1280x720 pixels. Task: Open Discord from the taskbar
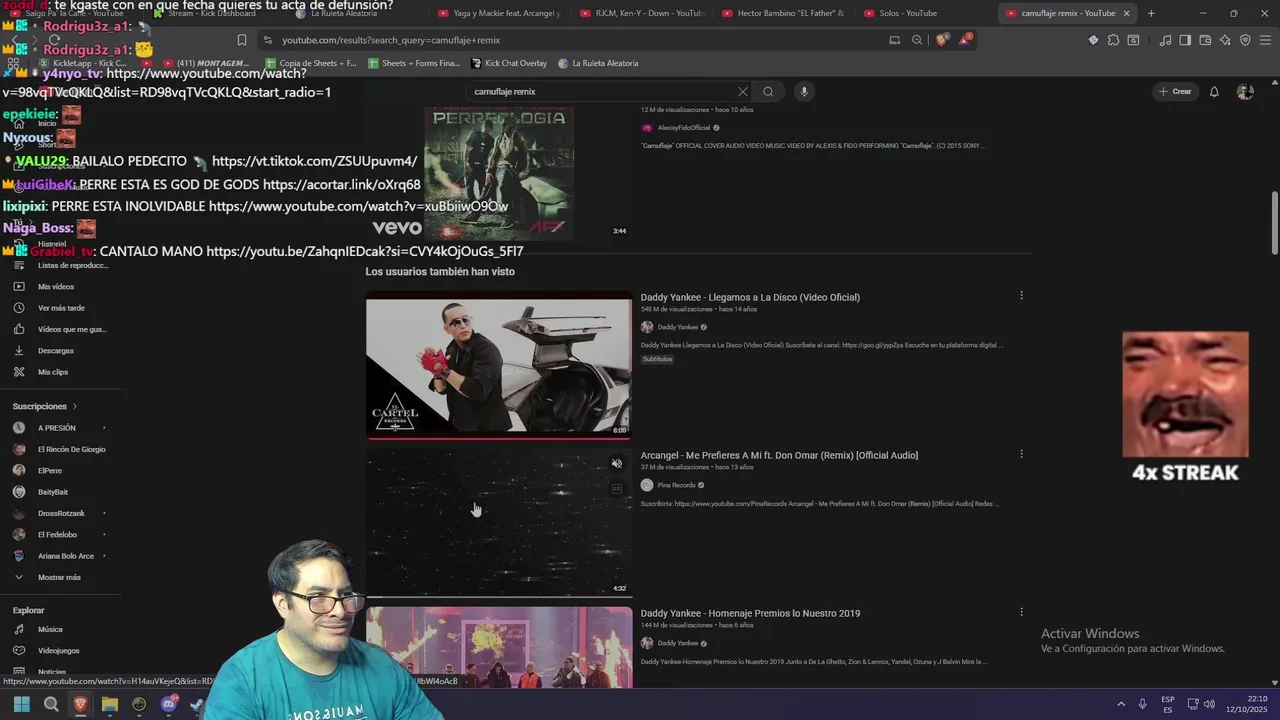click(x=168, y=704)
